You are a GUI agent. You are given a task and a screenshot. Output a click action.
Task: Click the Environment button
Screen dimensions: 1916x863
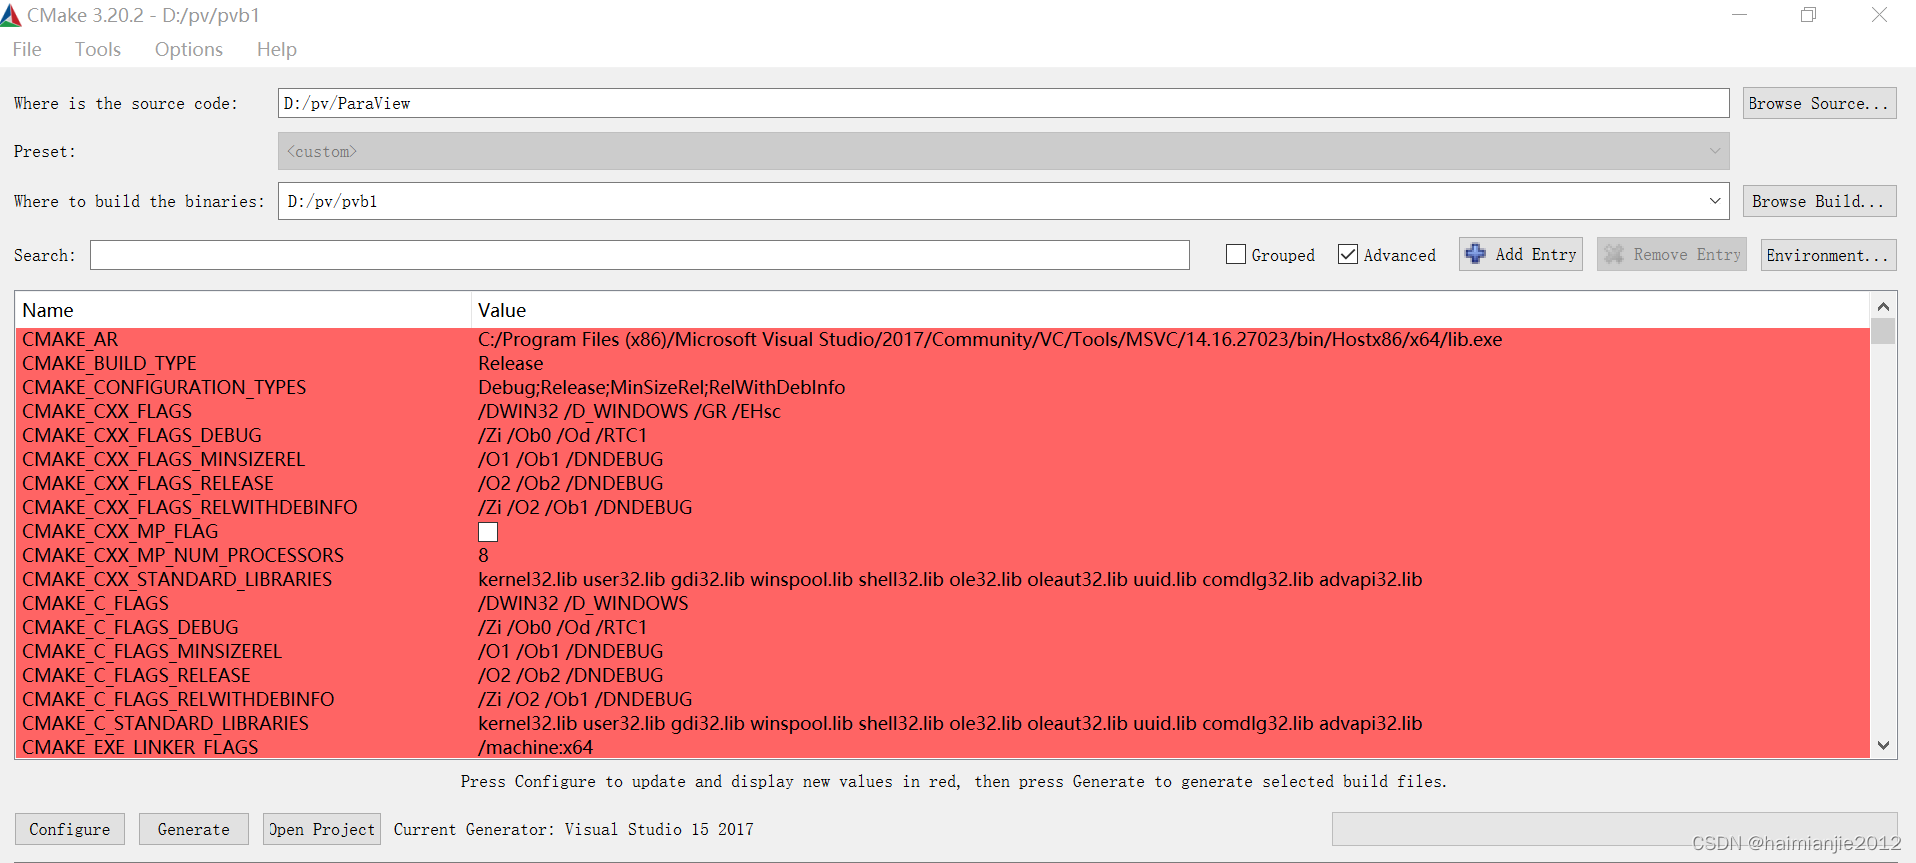coord(1828,255)
